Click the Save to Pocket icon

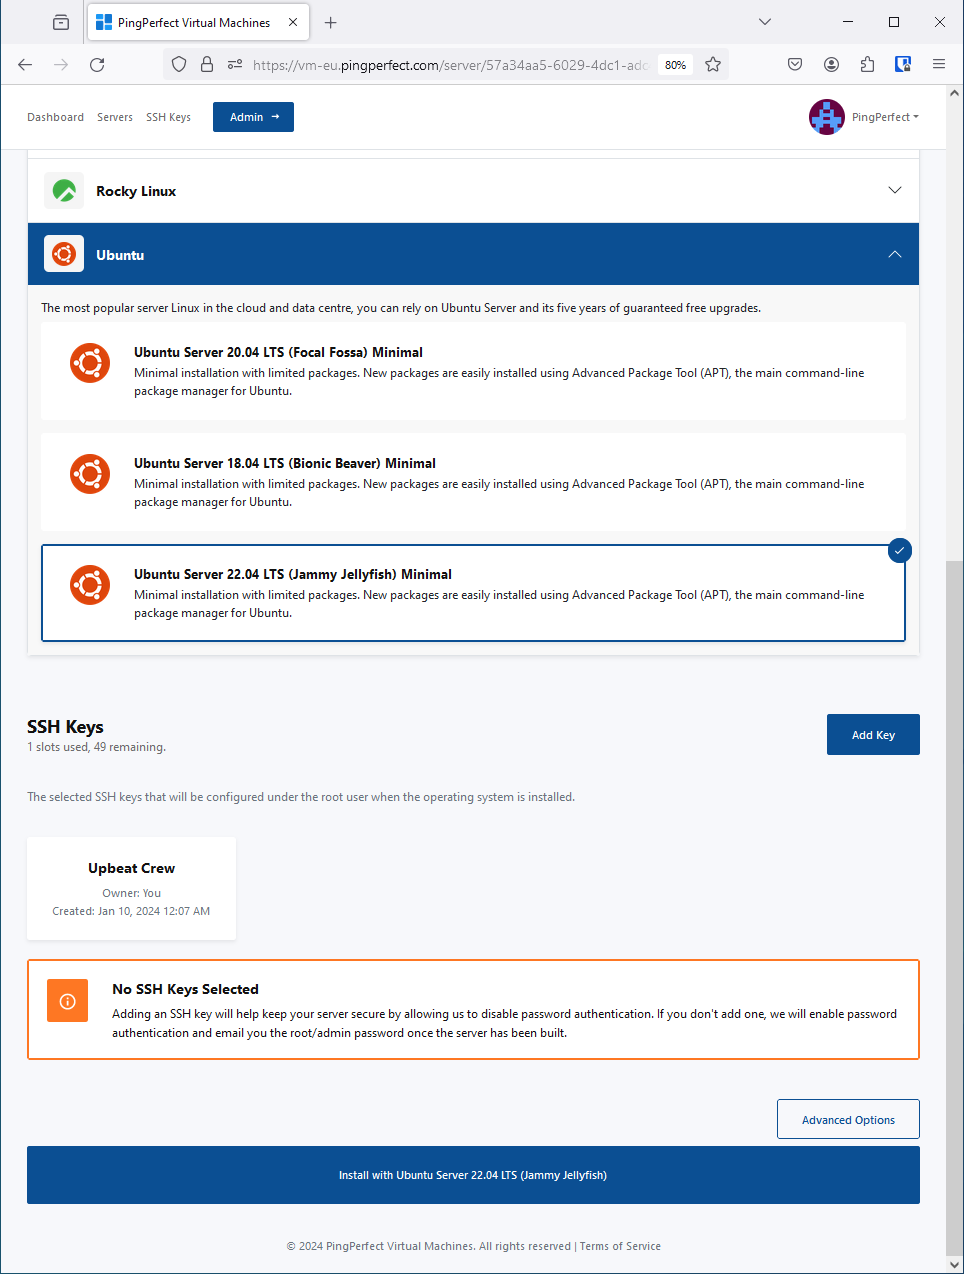[x=795, y=65]
